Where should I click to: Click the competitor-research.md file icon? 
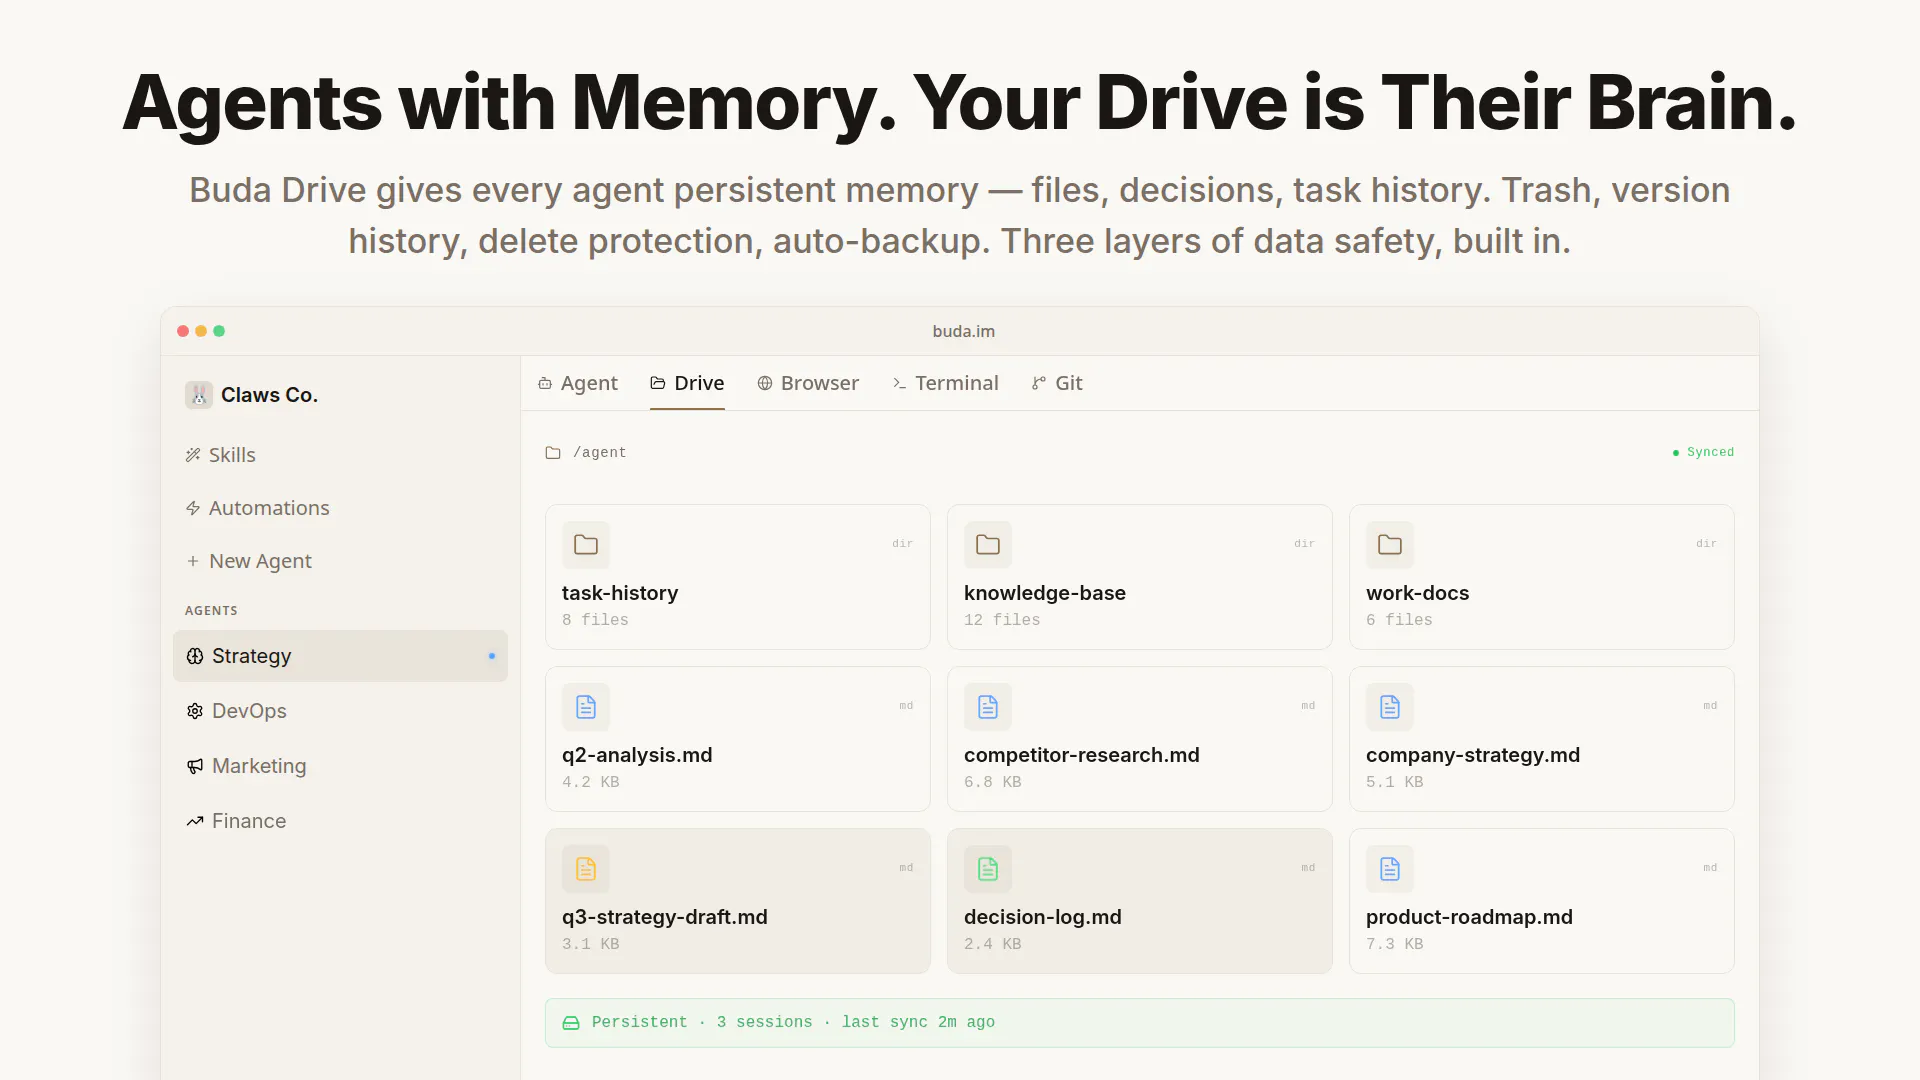coord(988,707)
